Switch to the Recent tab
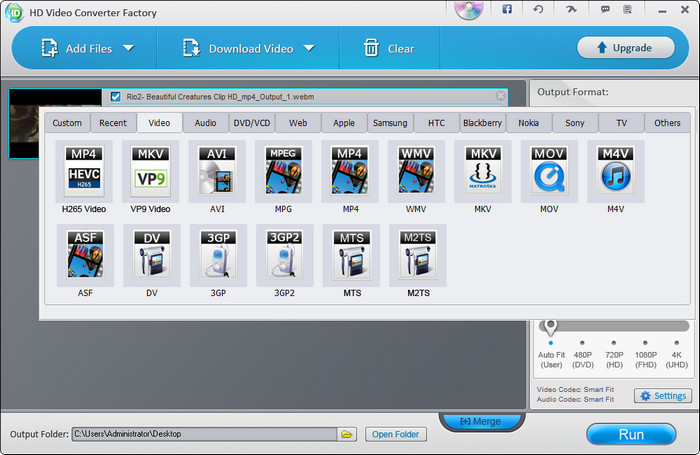 [113, 123]
